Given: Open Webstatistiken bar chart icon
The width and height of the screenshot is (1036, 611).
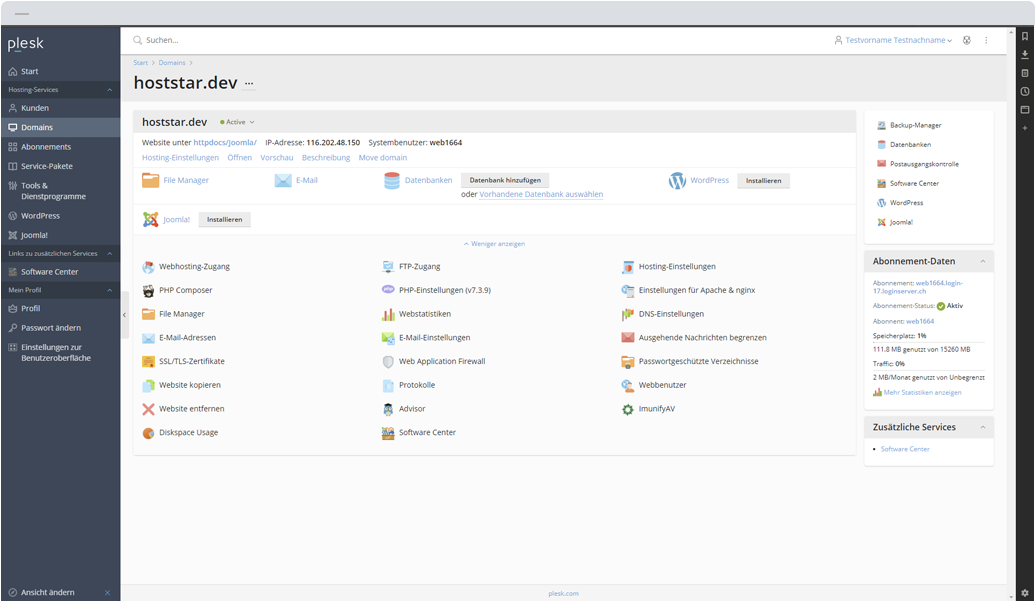Looking at the screenshot, I should [x=388, y=314].
